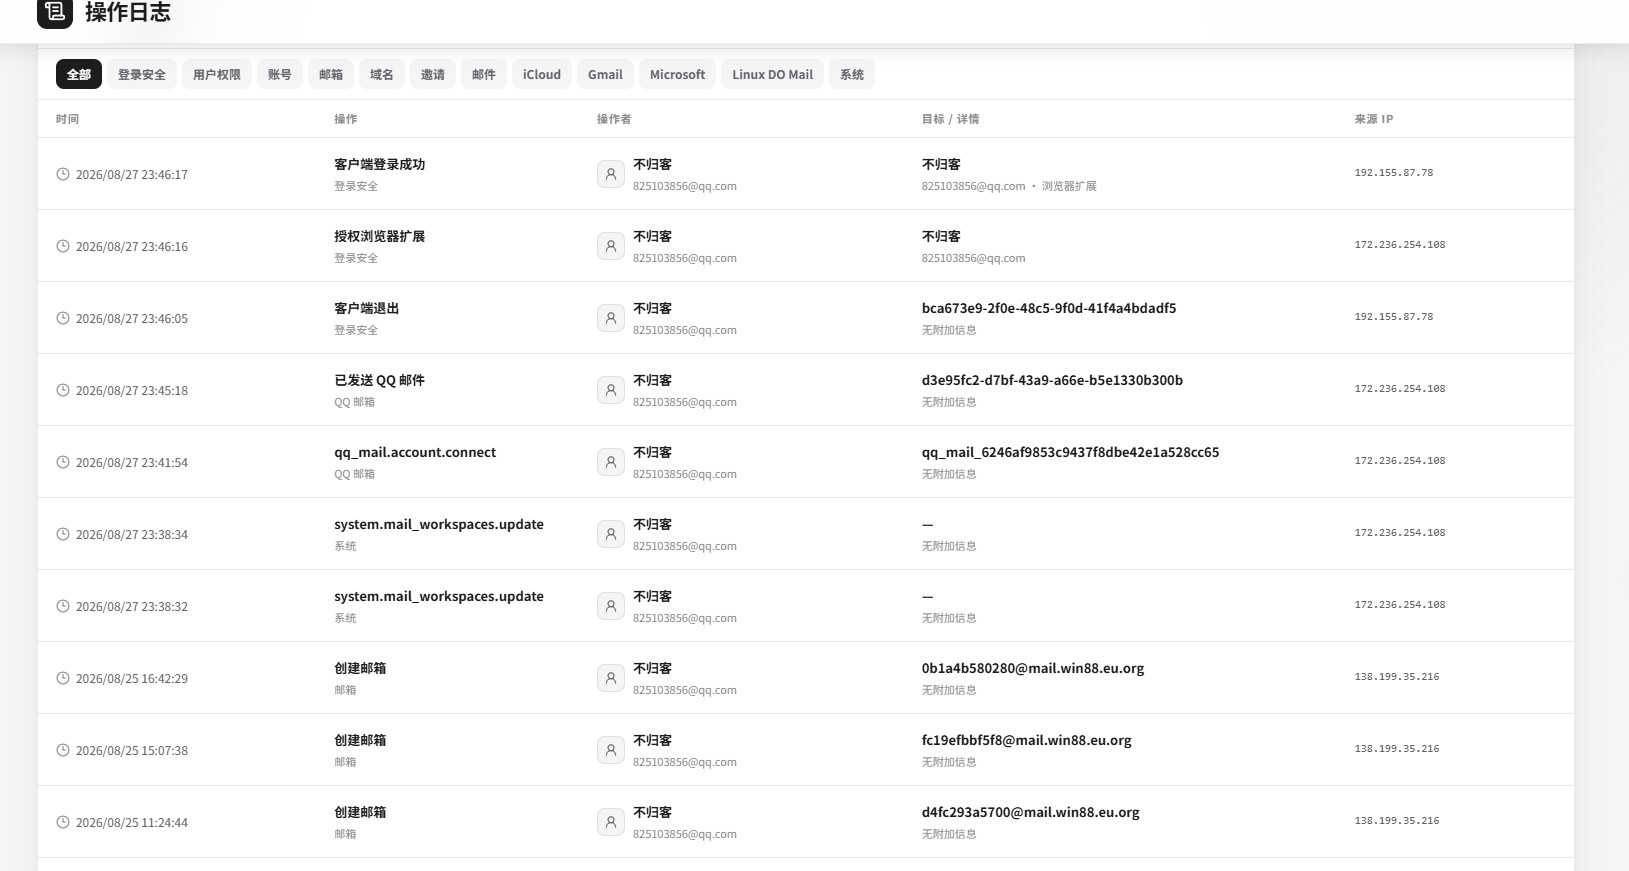Open the 邀请 filter tab
Screen dimensions: 1629x871
433,74
